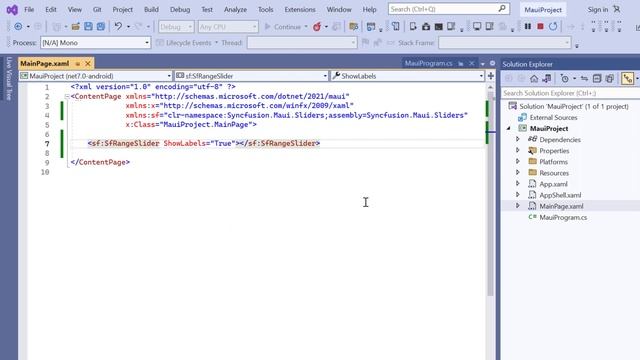The width and height of the screenshot is (640, 360).
Task: Click the monitor display icon in toolbar
Action: click(477, 27)
